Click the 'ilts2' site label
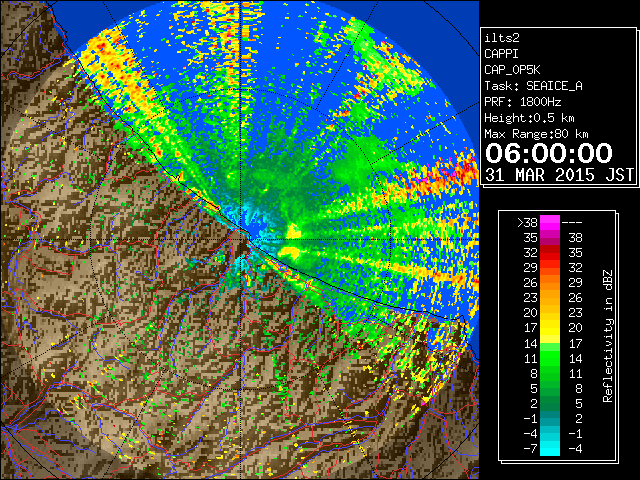This screenshot has width=640, height=480. (502, 38)
